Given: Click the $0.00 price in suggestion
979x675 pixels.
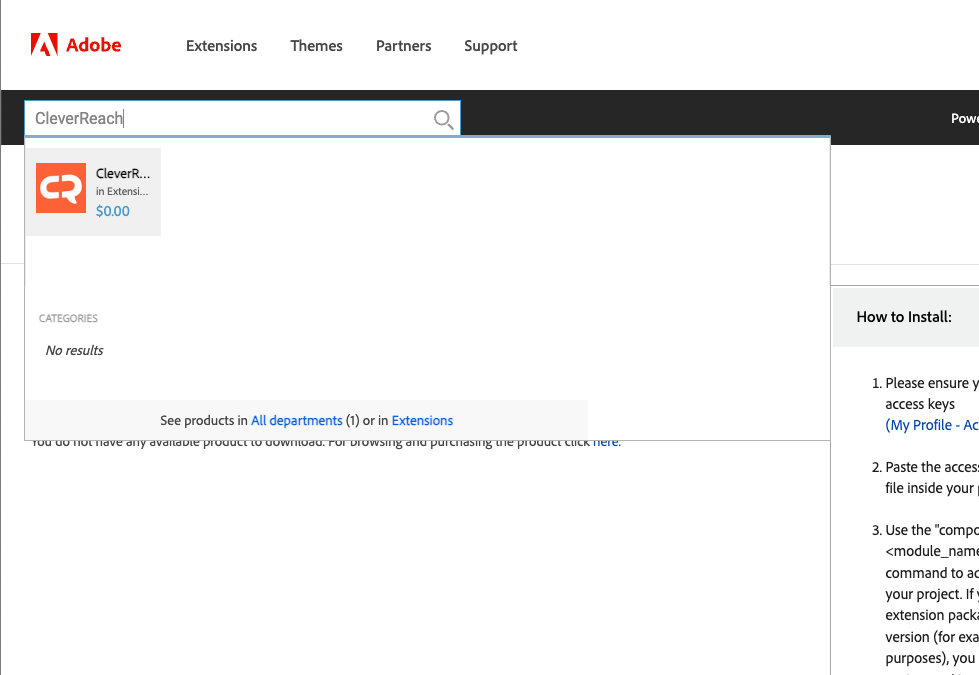Looking at the screenshot, I should (113, 211).
